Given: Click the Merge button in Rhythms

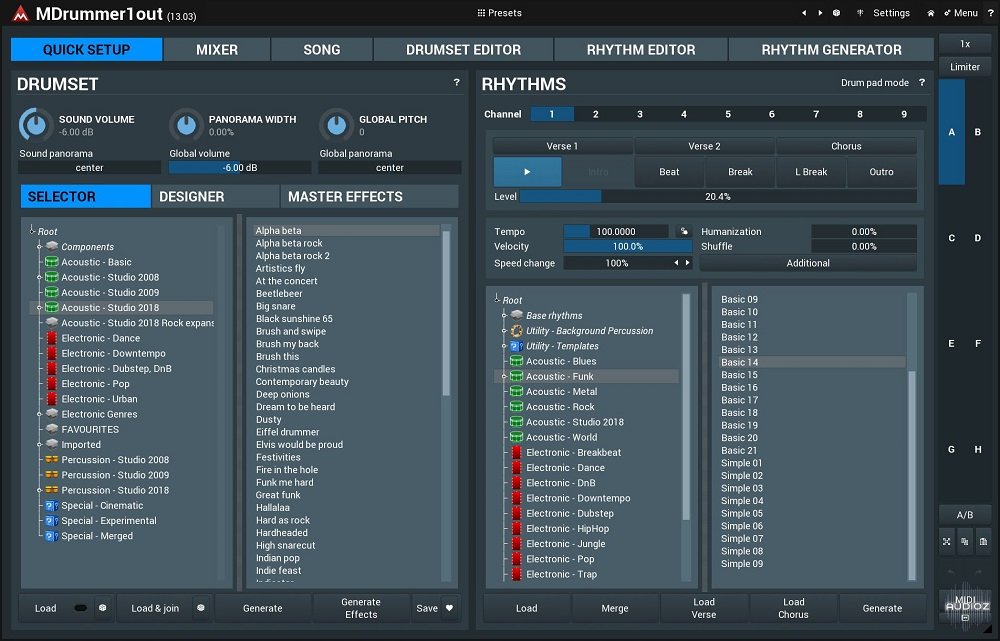Looking at the screenshot, I should point(615,608).
